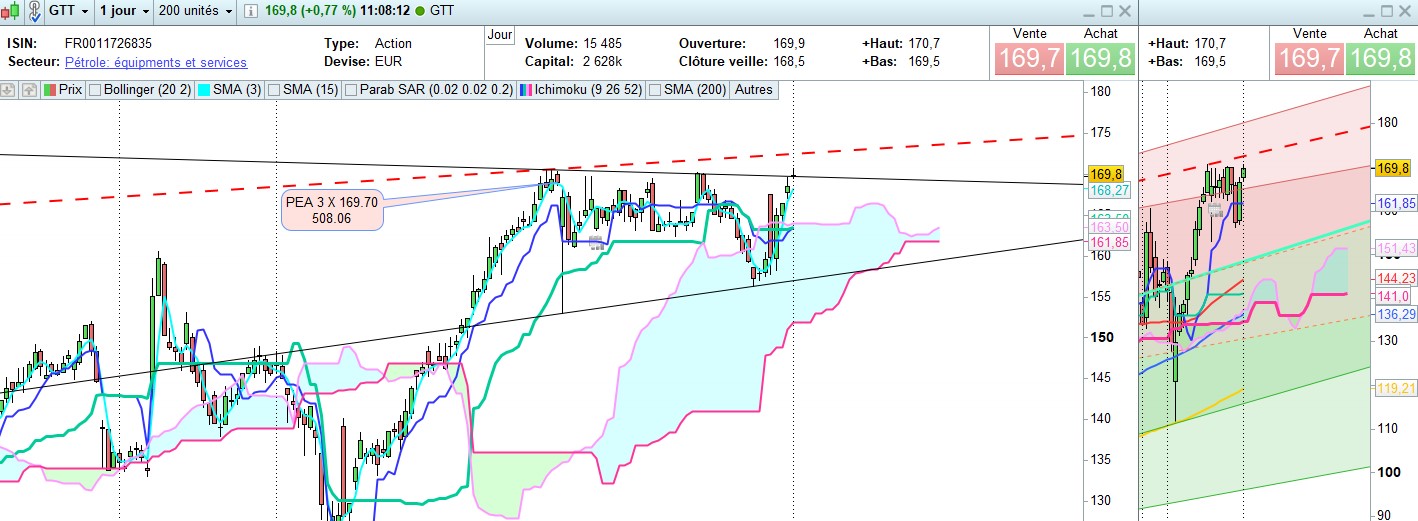Click the small order marker icon on main chart
Image resolution: width=1418 pixels, height=521 pixels.
click(x=595, y=241)
